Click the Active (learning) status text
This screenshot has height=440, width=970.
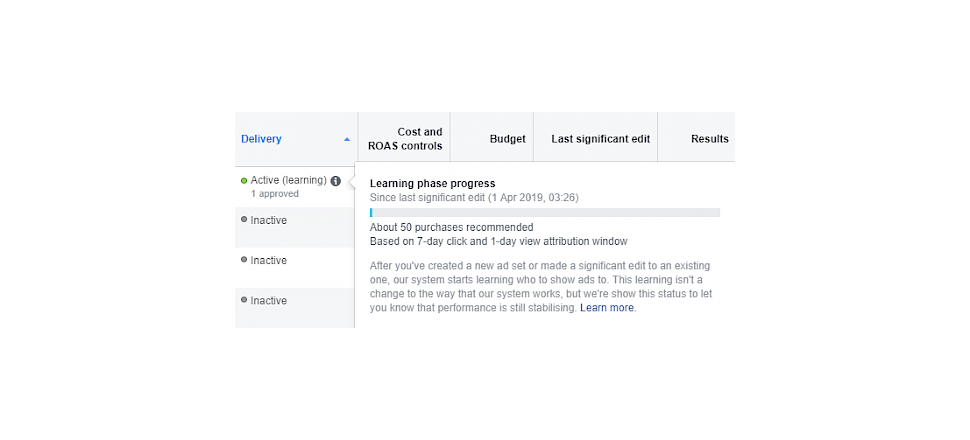click(x=288, y=181)
